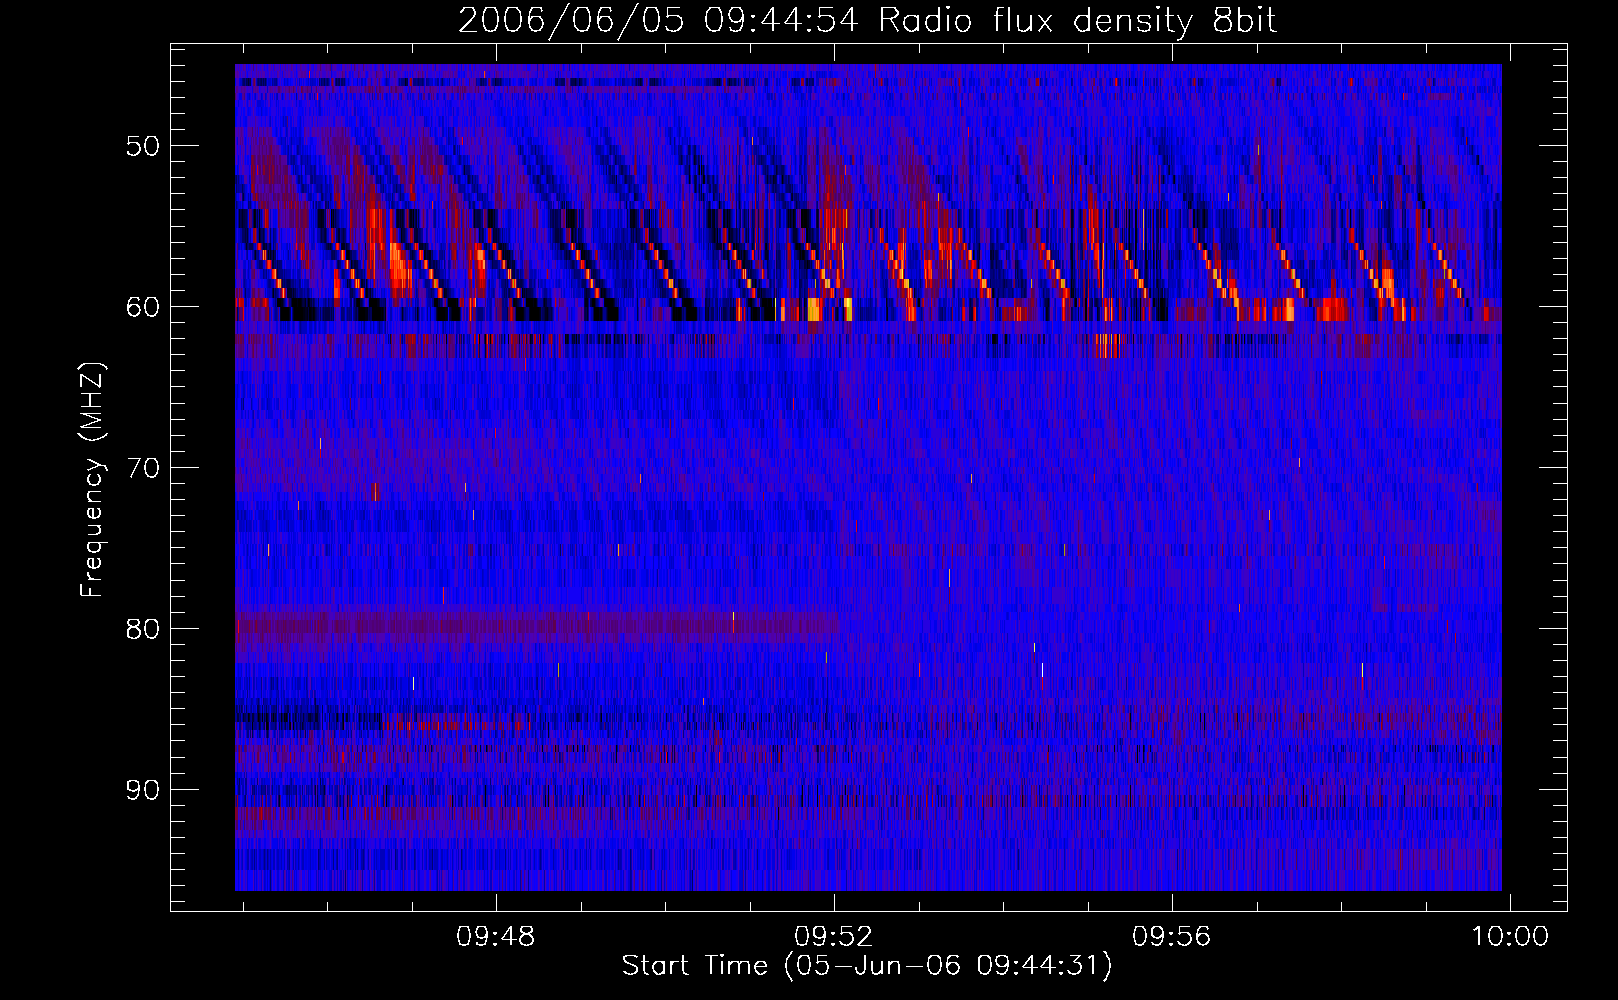Select the frequency tick label '60'

point(143,306)
